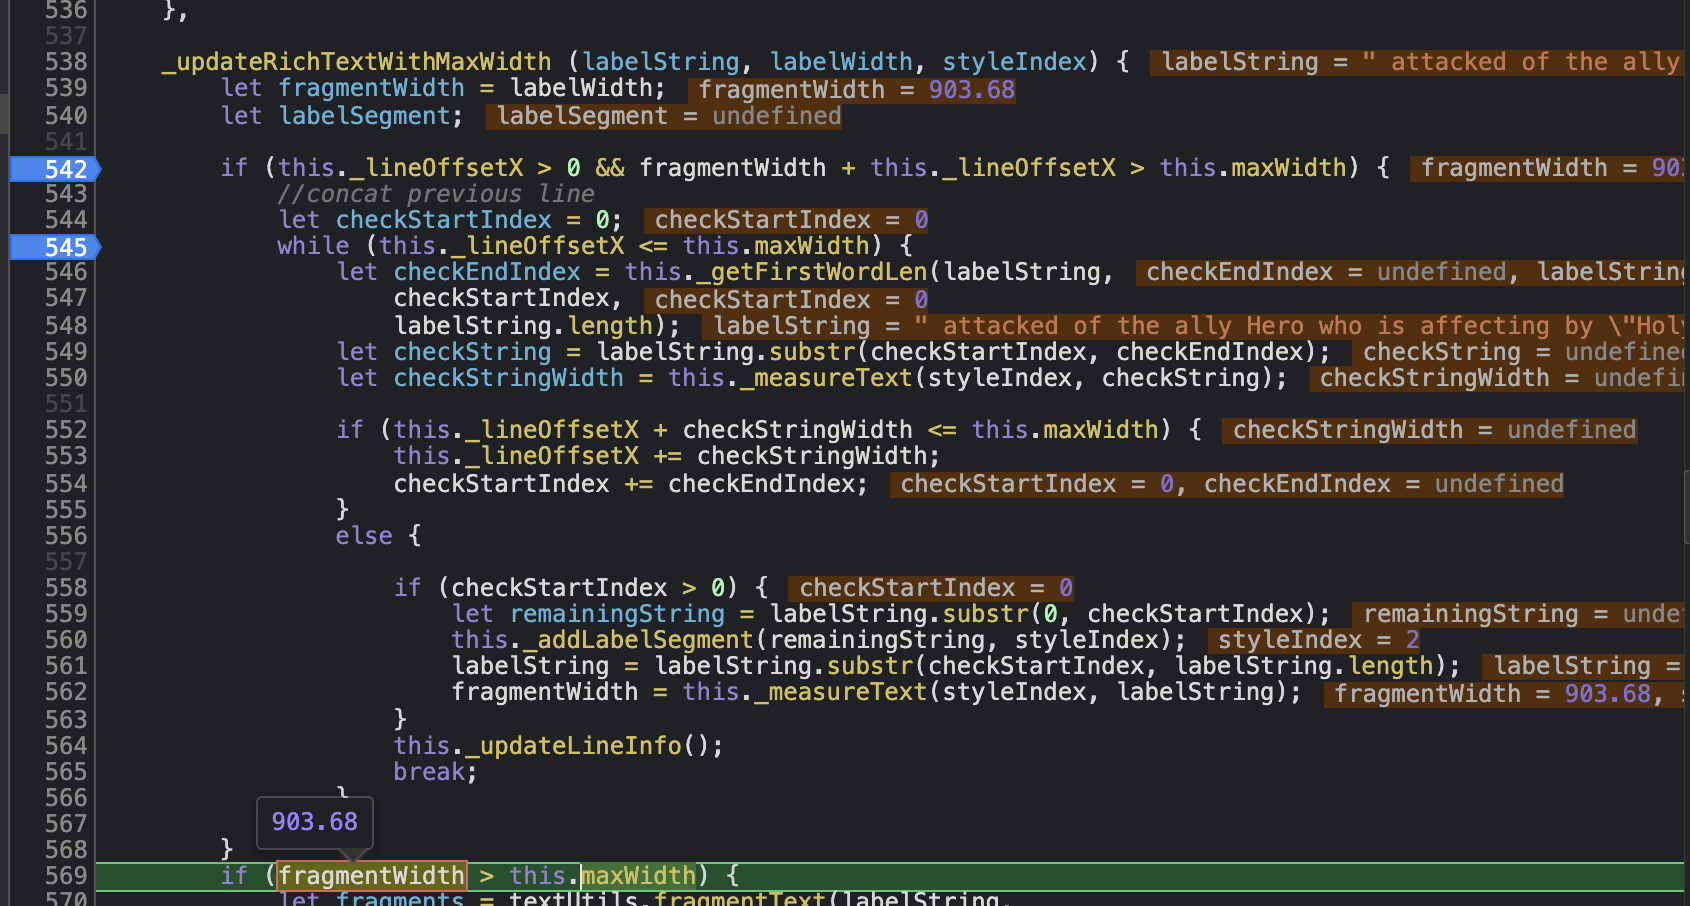Click line number 562 in the gutter
Image resolution: width=1690 pixels, height=906 pixels.
click(x=66, y=692)
